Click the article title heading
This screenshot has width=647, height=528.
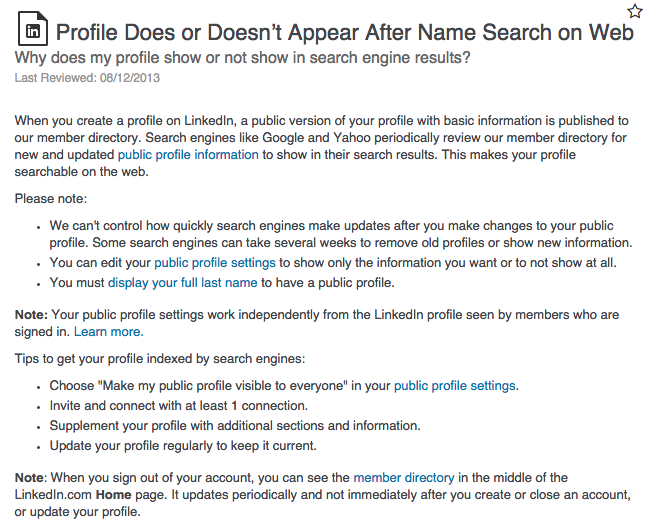(x=345, y=32)
